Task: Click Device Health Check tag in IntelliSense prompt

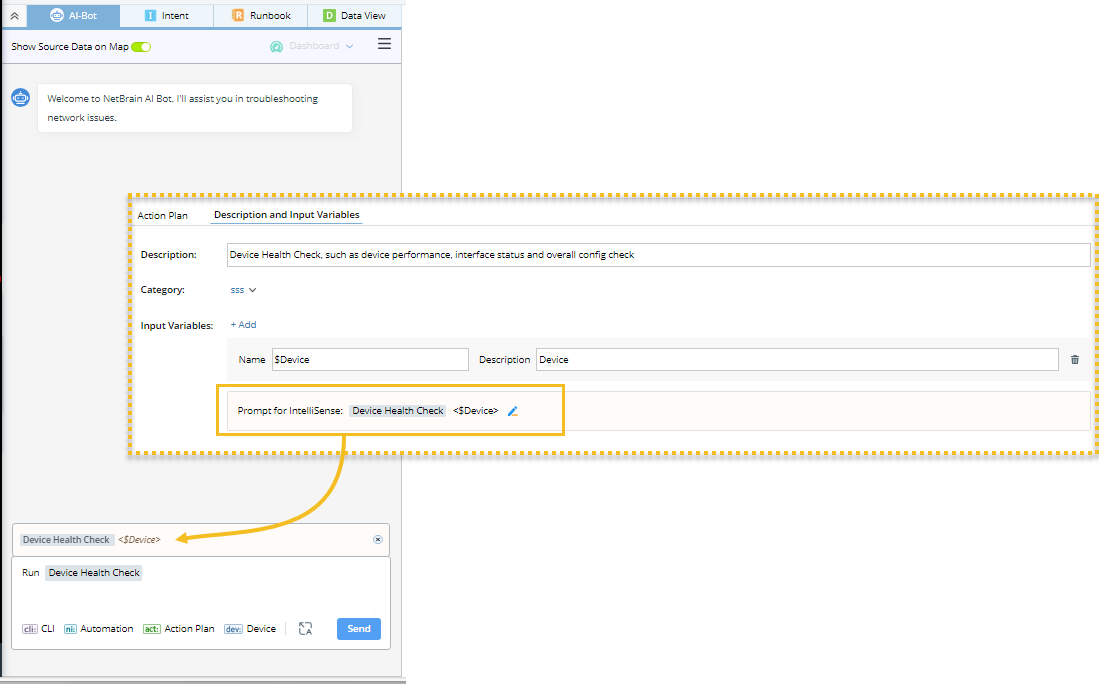Action: [398, 411]
